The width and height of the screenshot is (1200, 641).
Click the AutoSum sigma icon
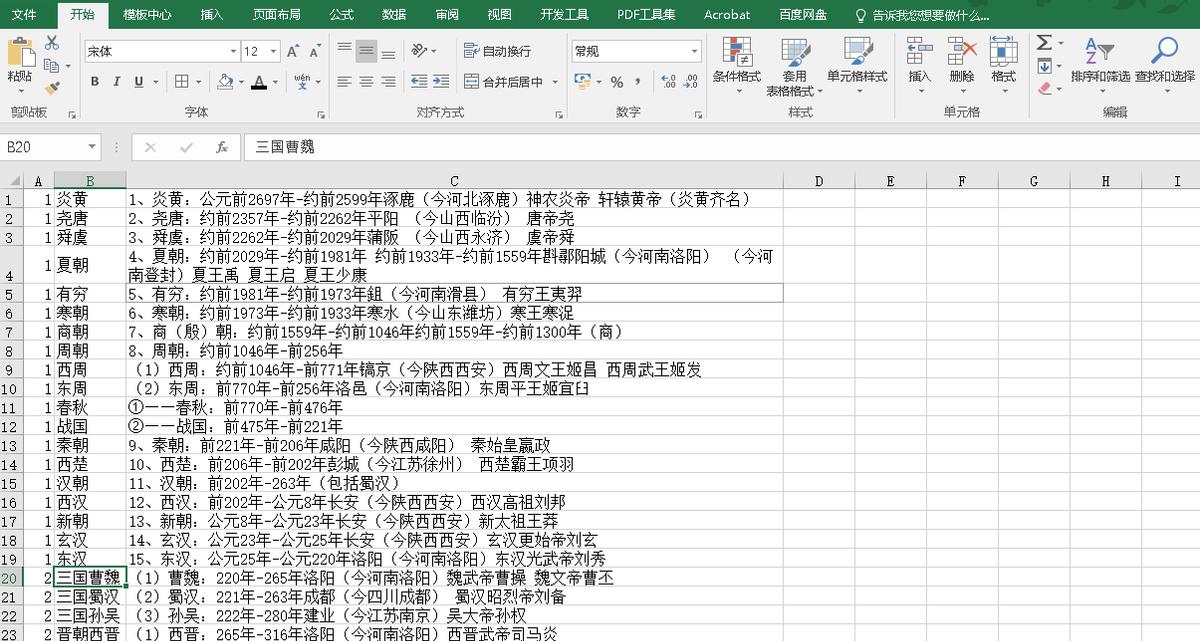[1044, 43]
